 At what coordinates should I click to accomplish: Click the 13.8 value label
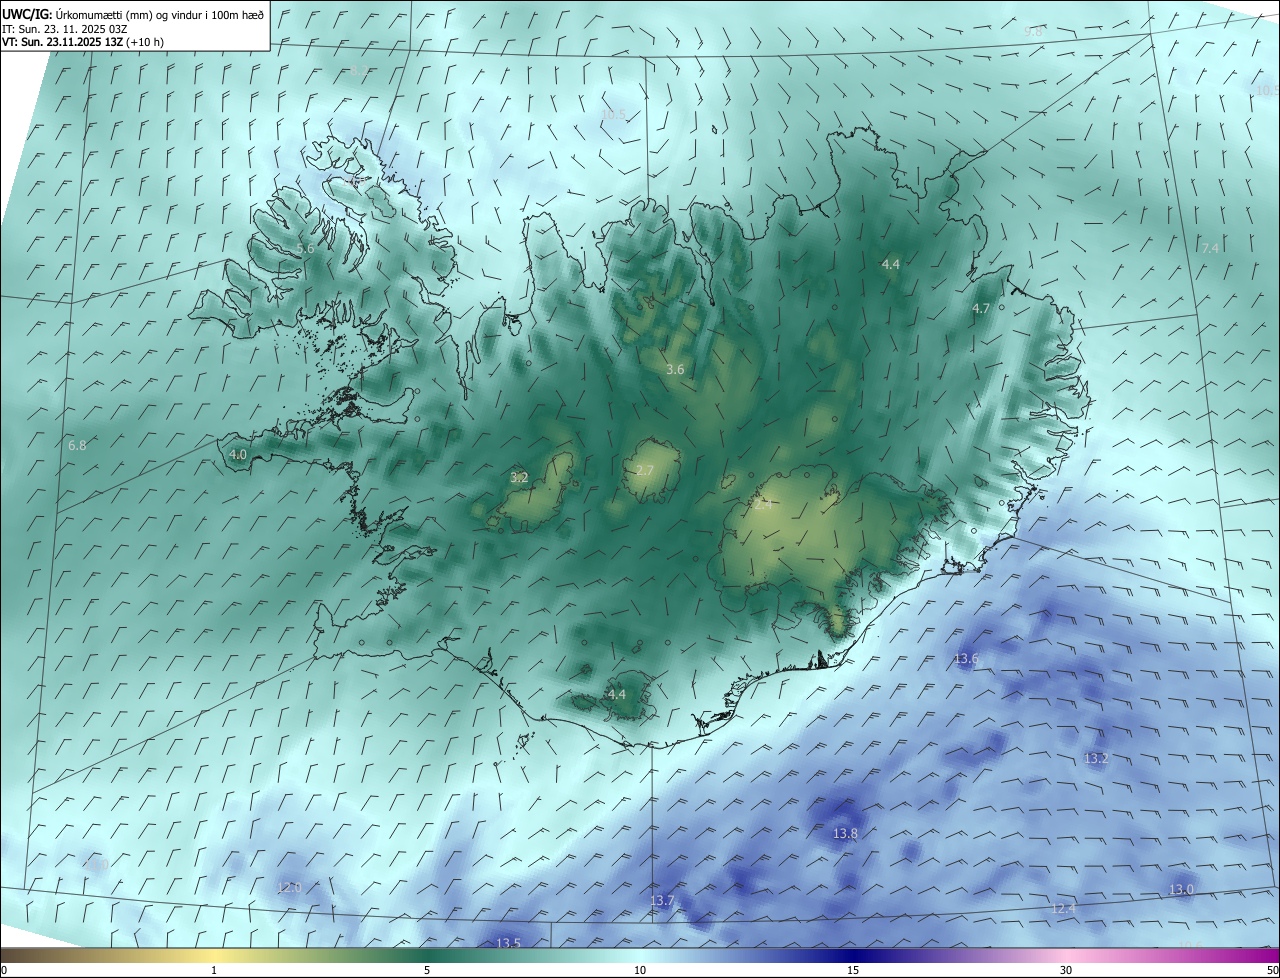pyautogui.click(x=846, y=834)
